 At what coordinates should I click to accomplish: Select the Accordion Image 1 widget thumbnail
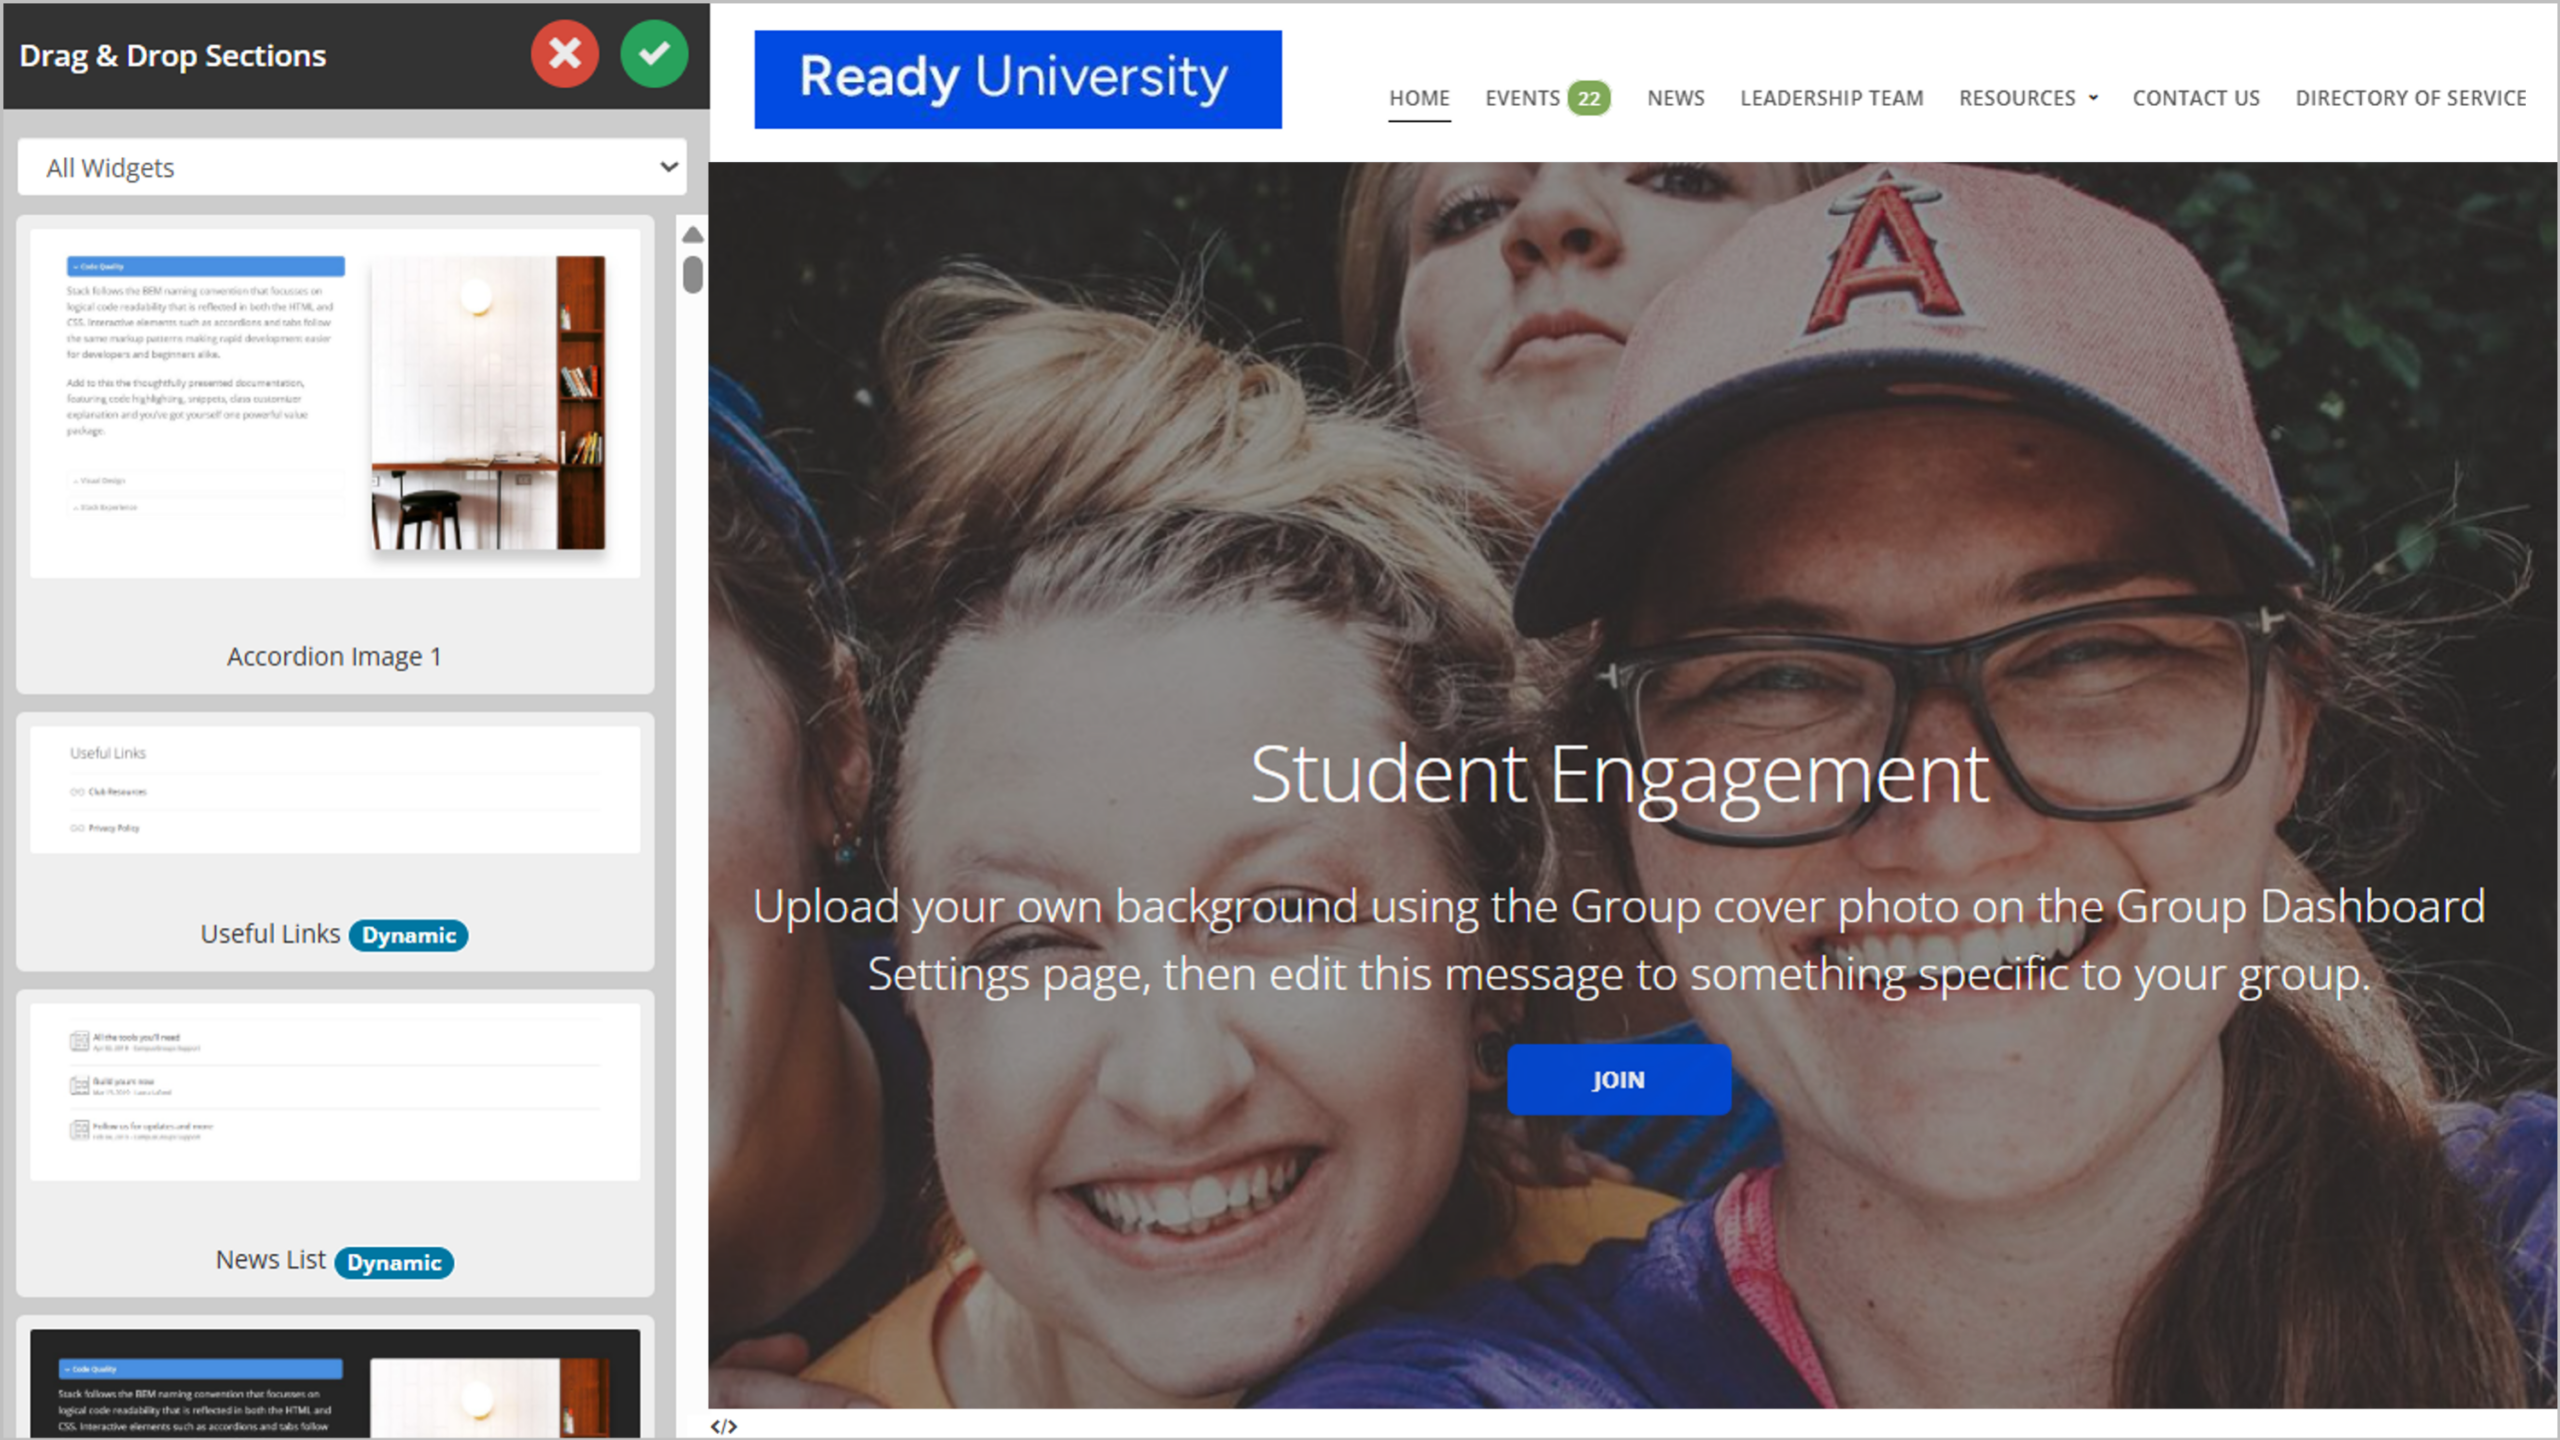[x=335, y=403]
